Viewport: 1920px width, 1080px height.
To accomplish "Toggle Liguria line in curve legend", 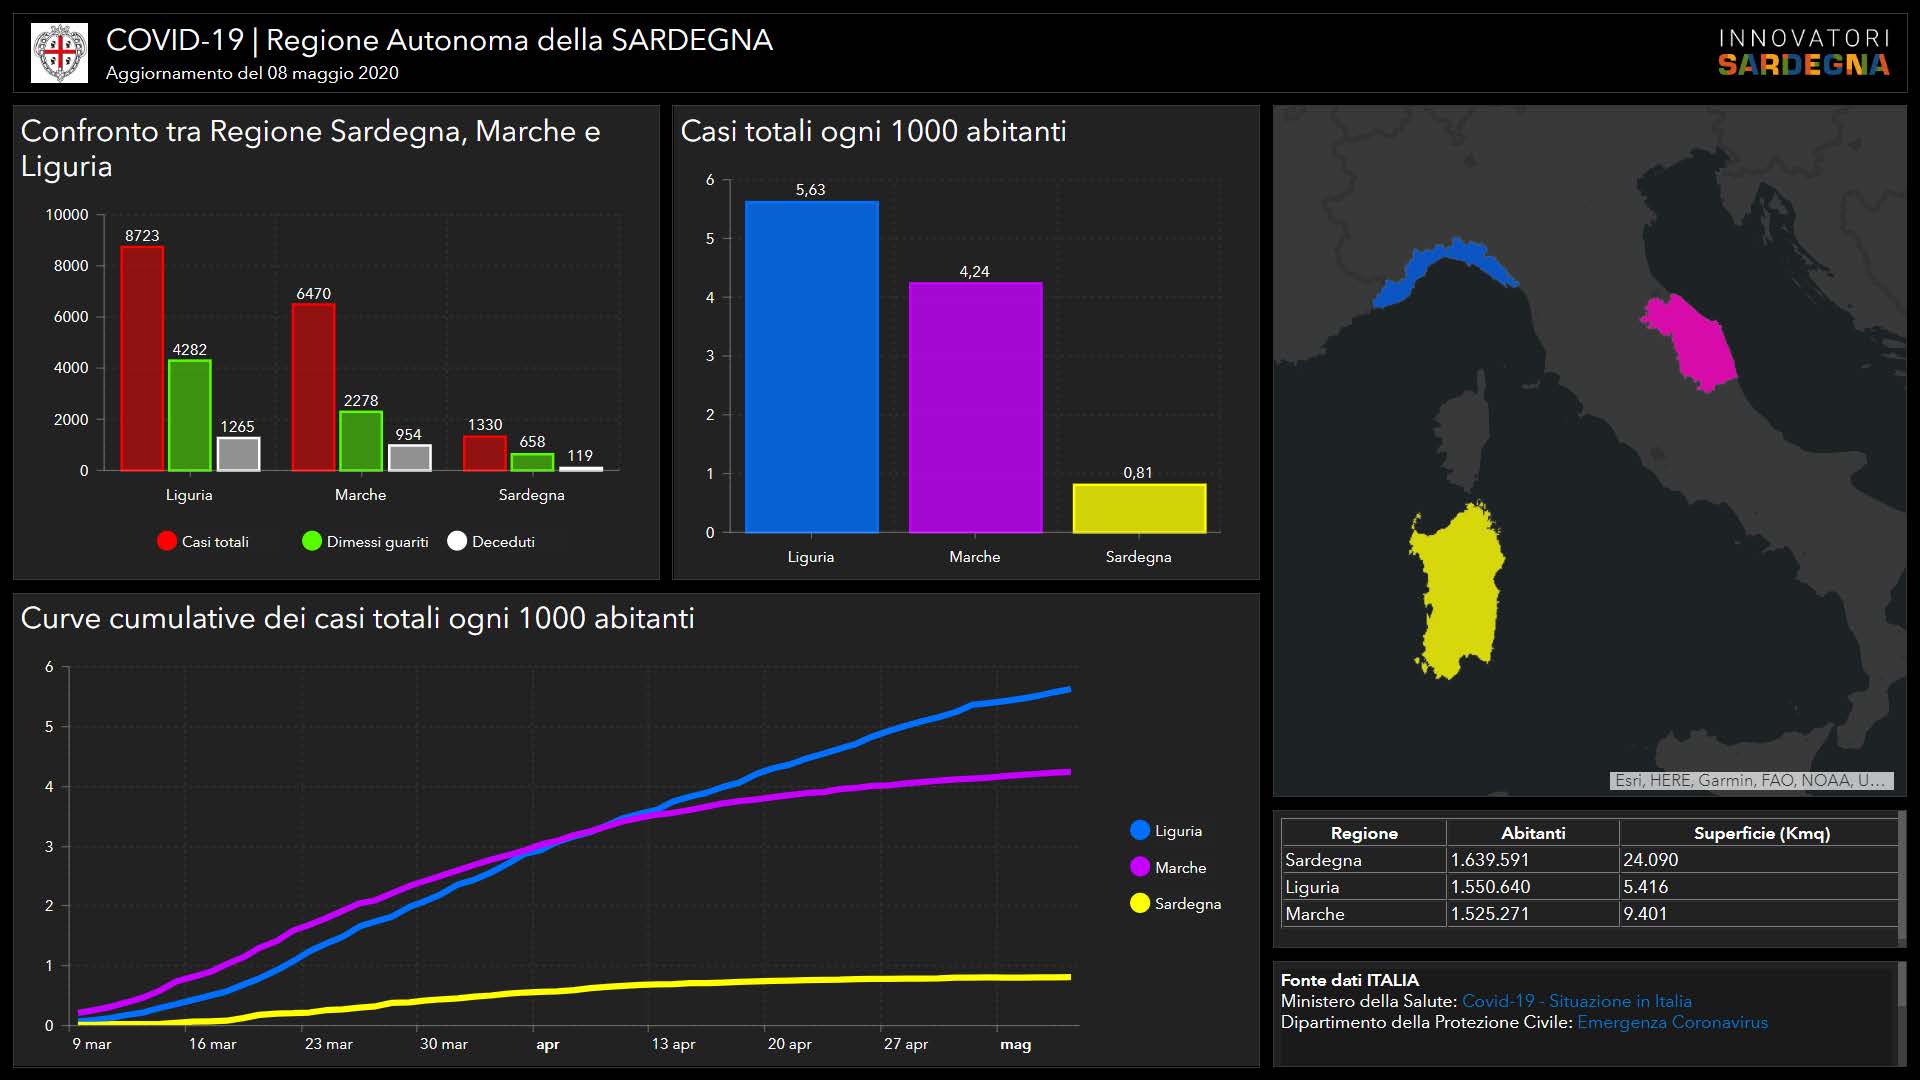I will (1140, 830).
